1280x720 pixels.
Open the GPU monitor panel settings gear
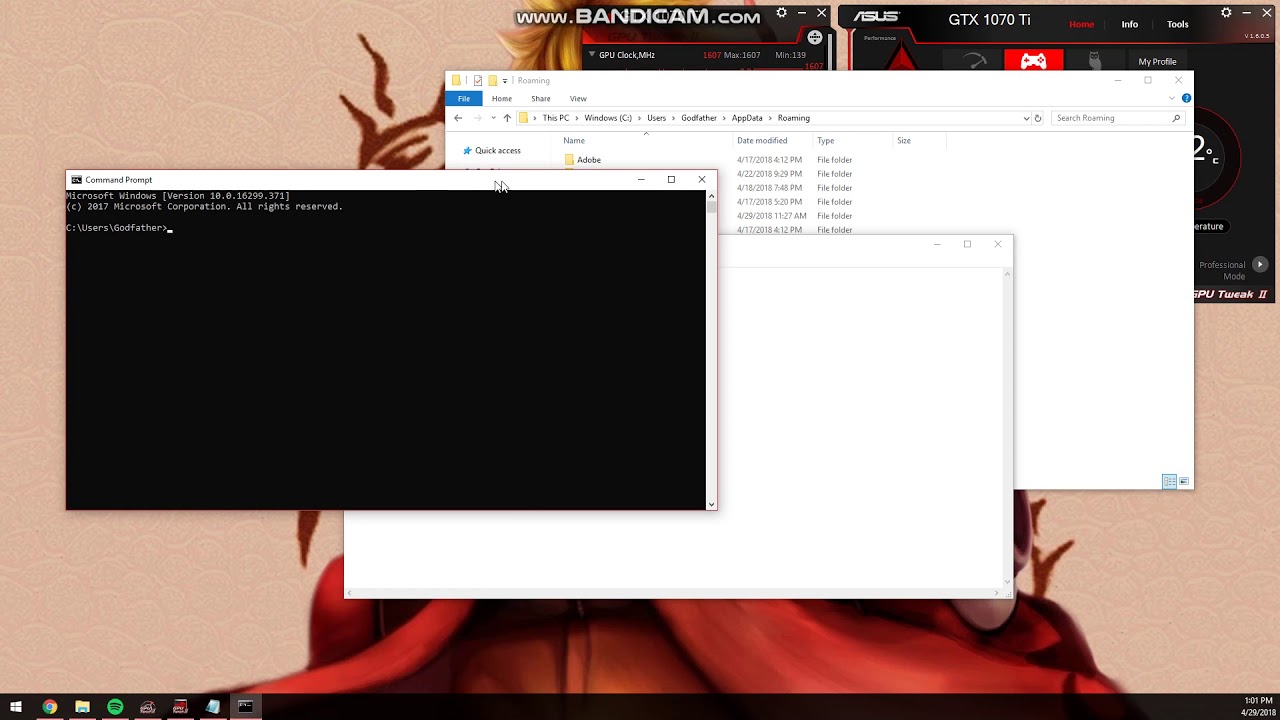tap(781, 13)
